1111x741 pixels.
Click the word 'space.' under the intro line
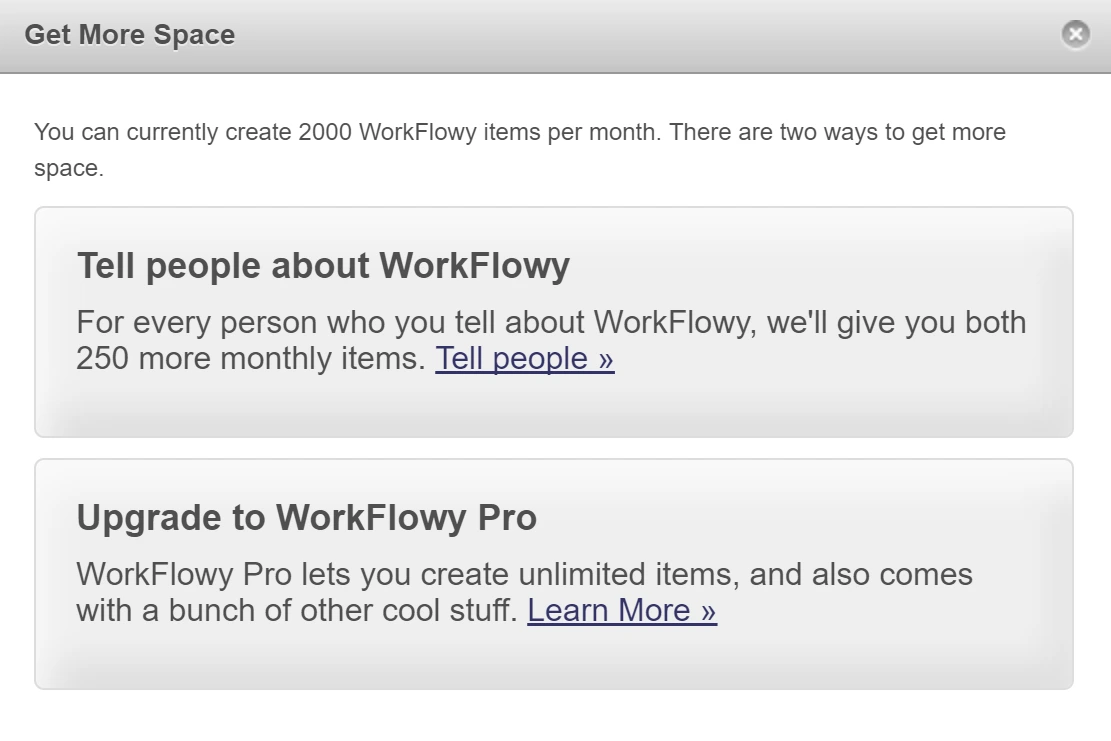[69, 169]
